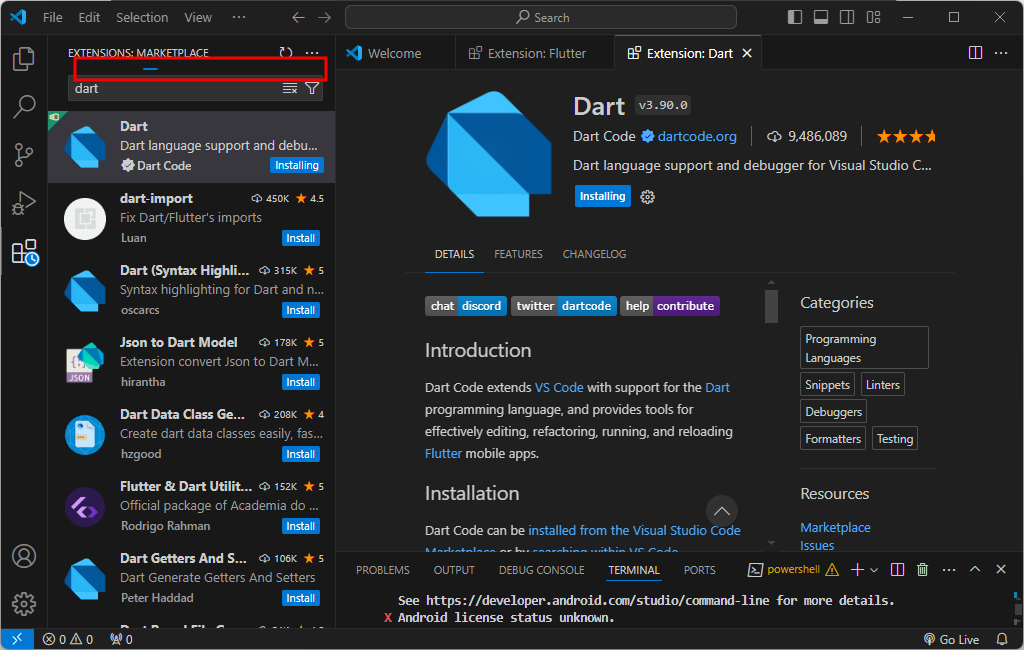
Task: Open the dartcode.org publisher link
Action: coord(697,137)
